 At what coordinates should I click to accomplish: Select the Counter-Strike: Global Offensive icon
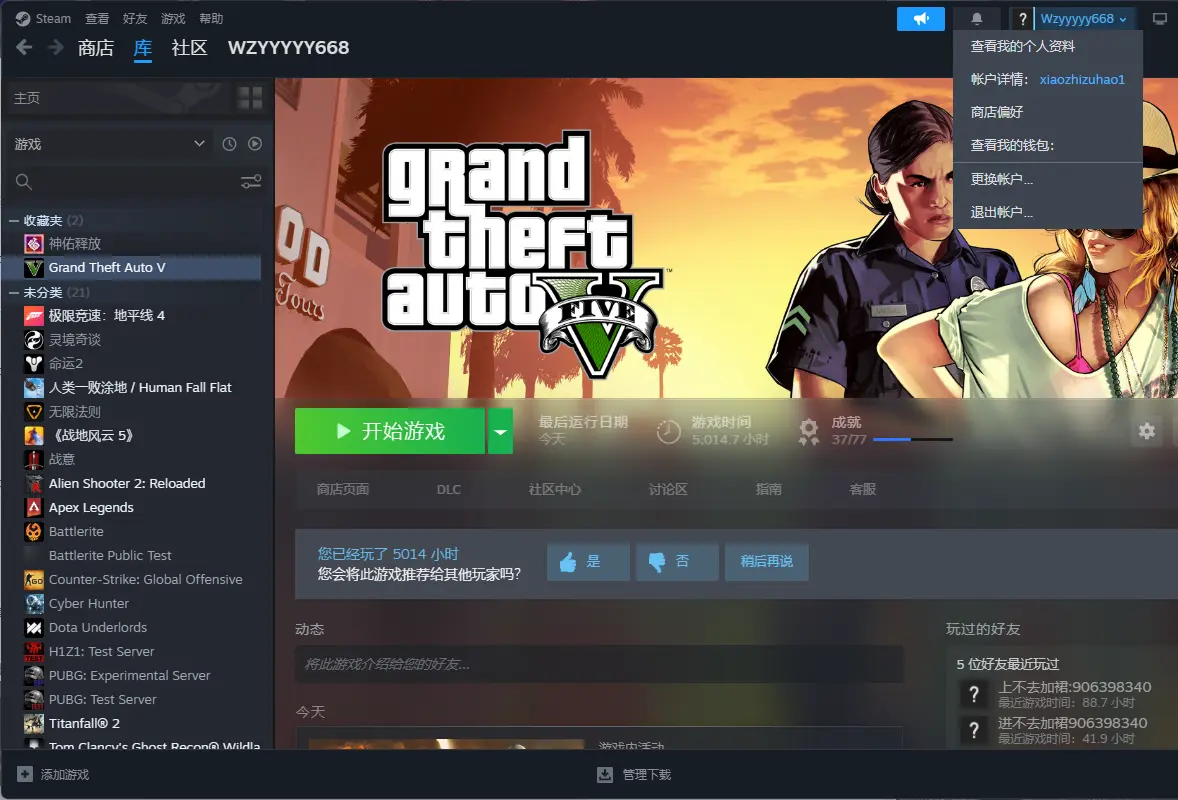pos(34,580)
